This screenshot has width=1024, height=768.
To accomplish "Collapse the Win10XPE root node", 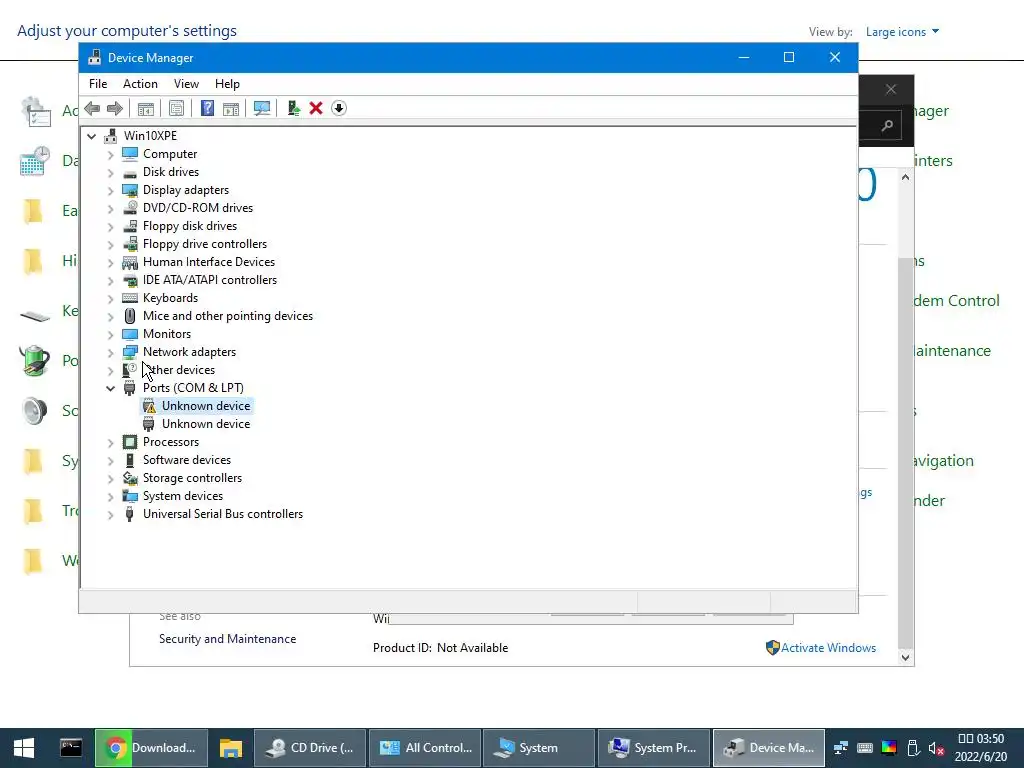I will 91,136.
